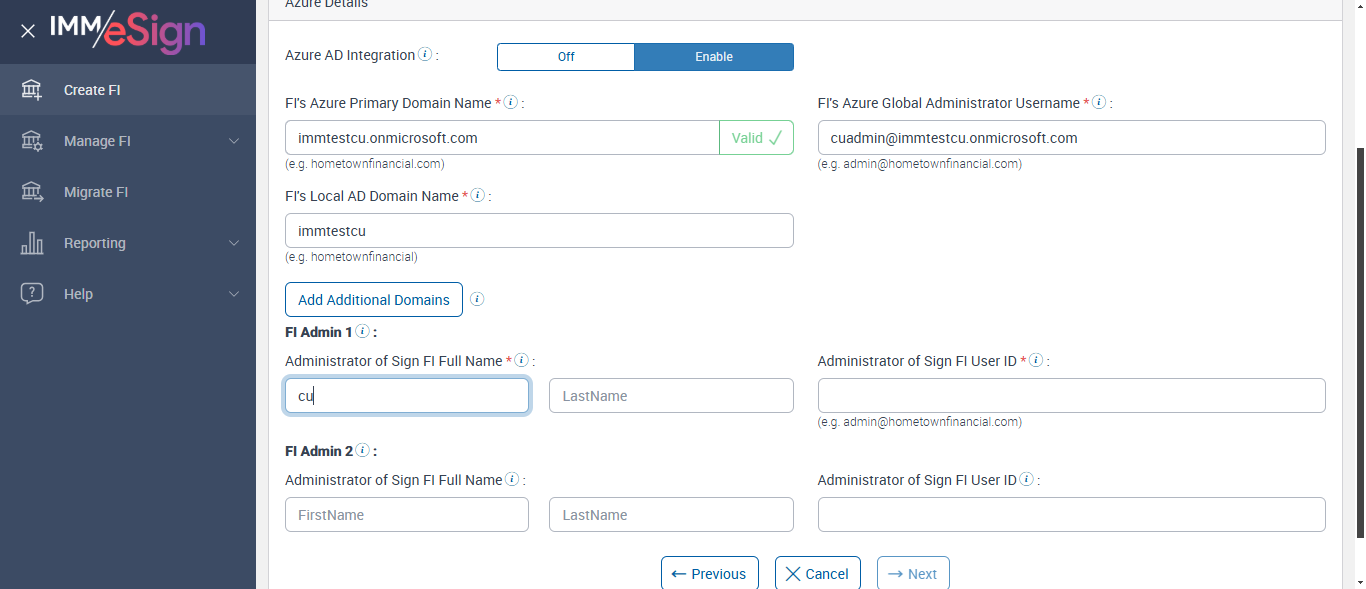Go to Migrate FI in sidebar
This screenshot has height=589, width=1366.
pos(96,192)
